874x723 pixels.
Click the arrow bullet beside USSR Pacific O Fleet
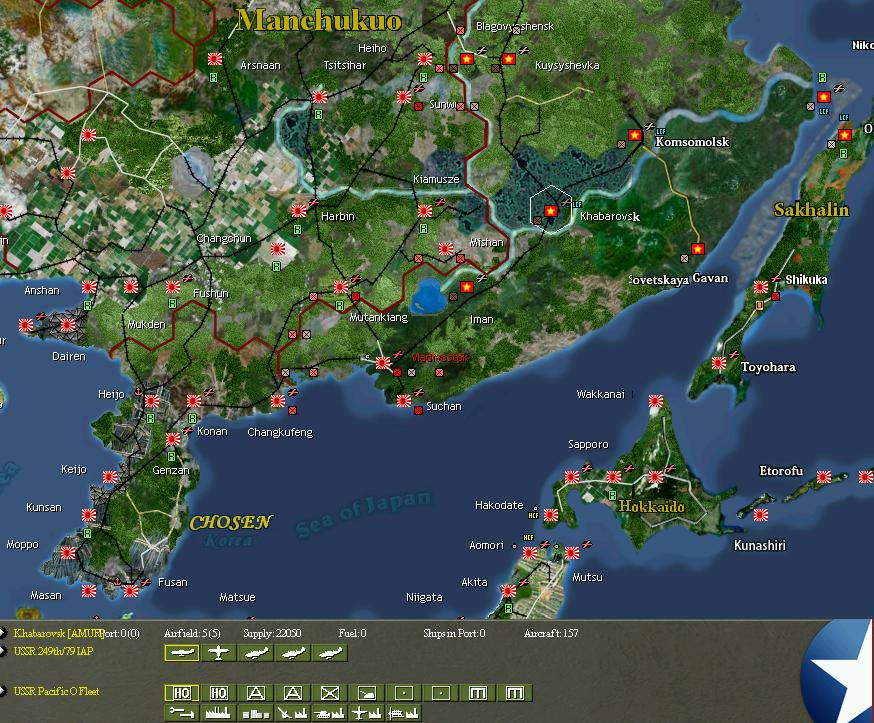(3, 691)
